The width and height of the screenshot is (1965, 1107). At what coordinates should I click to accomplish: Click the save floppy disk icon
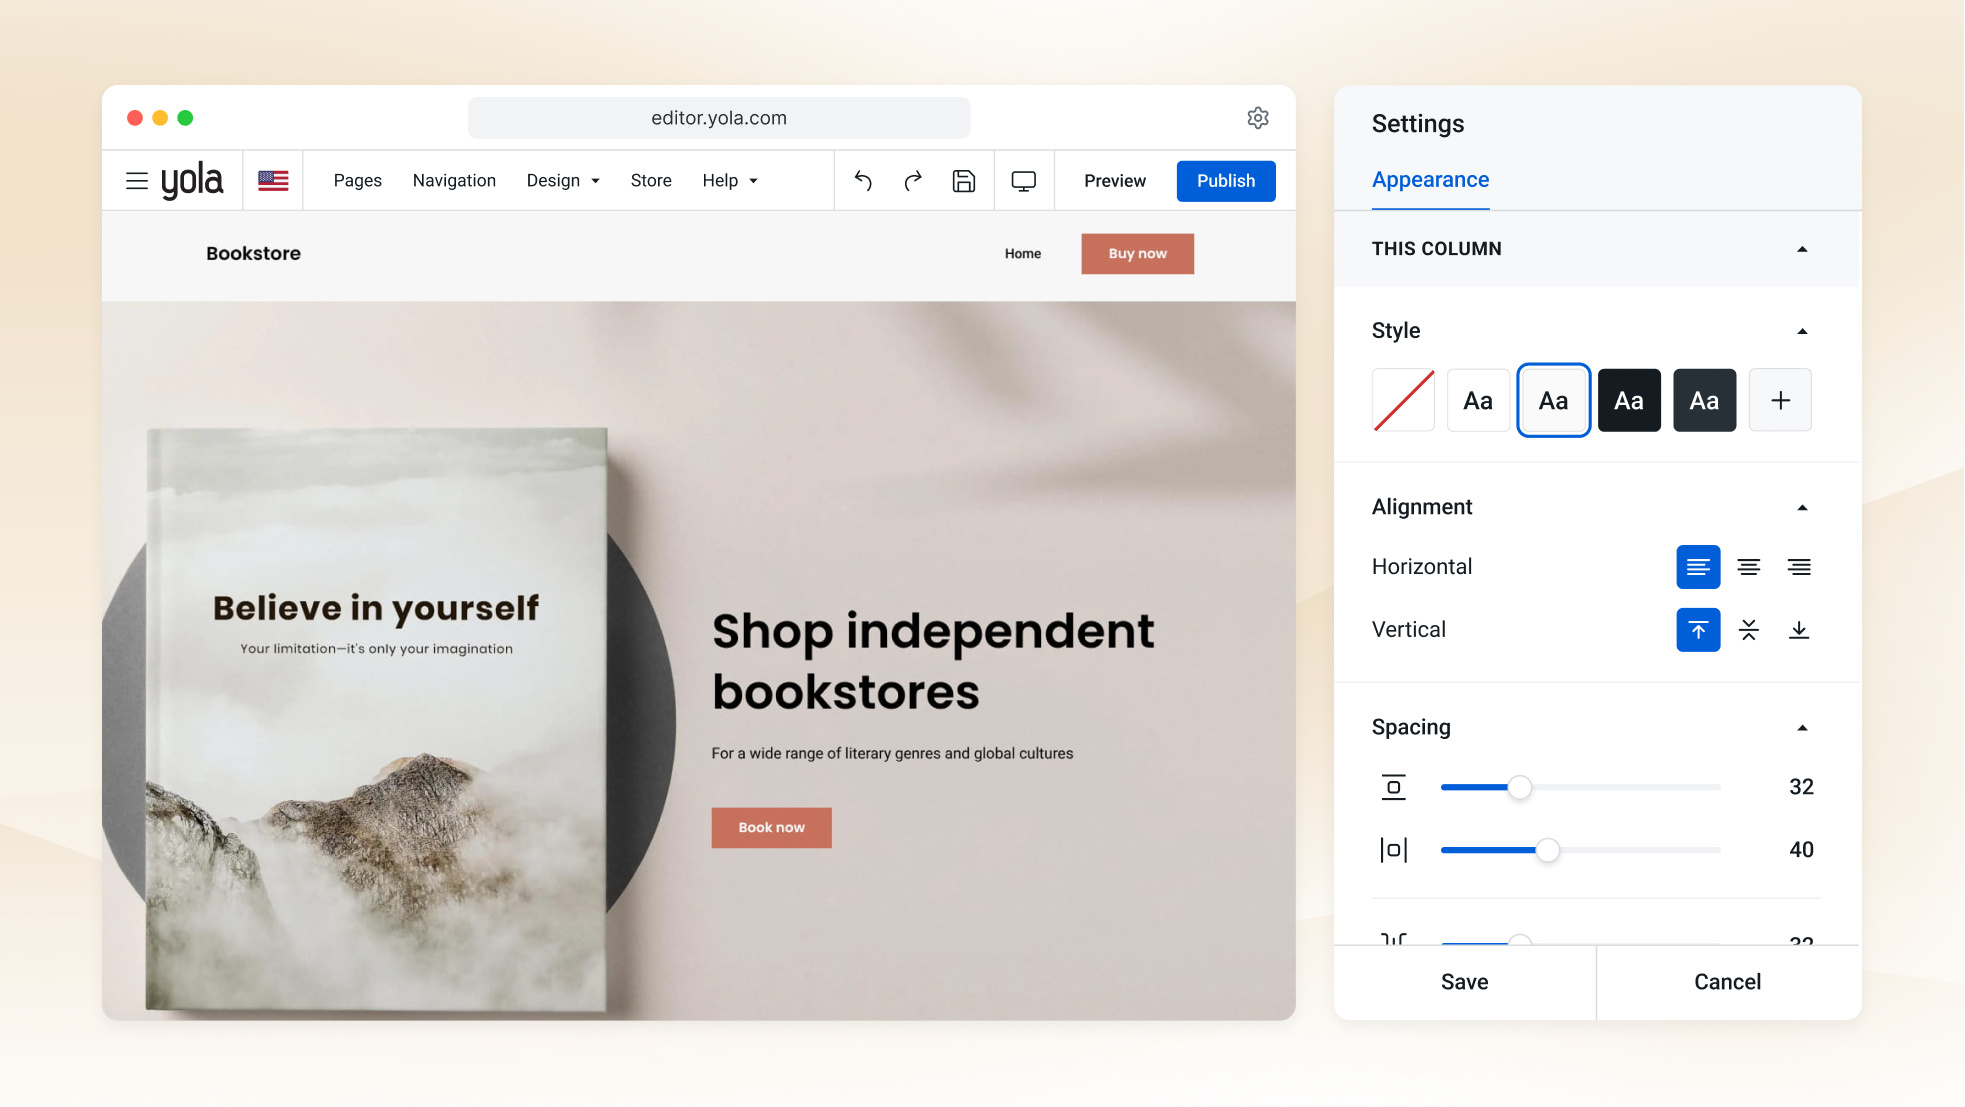964,181
